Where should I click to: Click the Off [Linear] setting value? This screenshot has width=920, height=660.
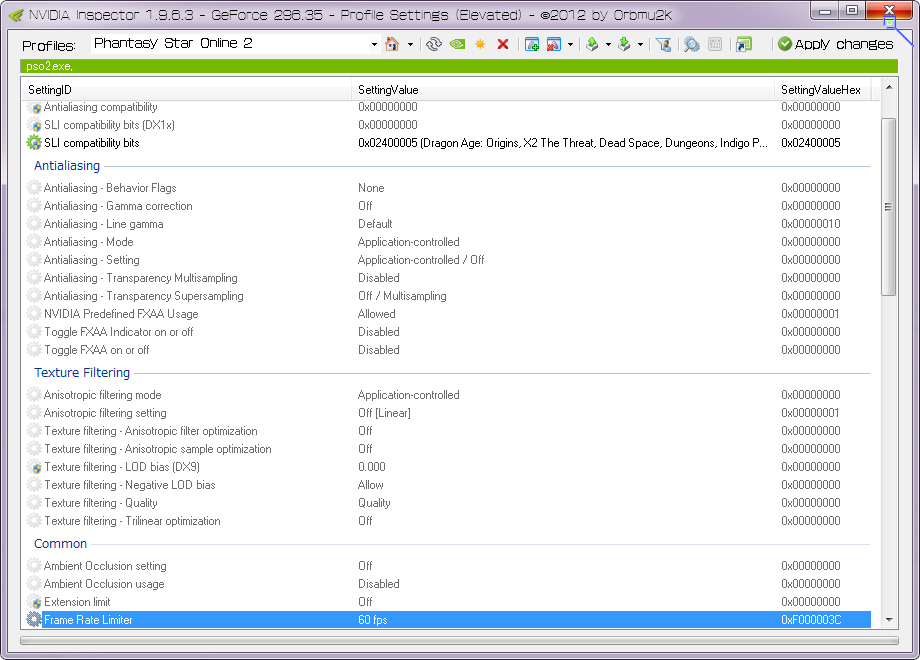[x=384, y=413]
